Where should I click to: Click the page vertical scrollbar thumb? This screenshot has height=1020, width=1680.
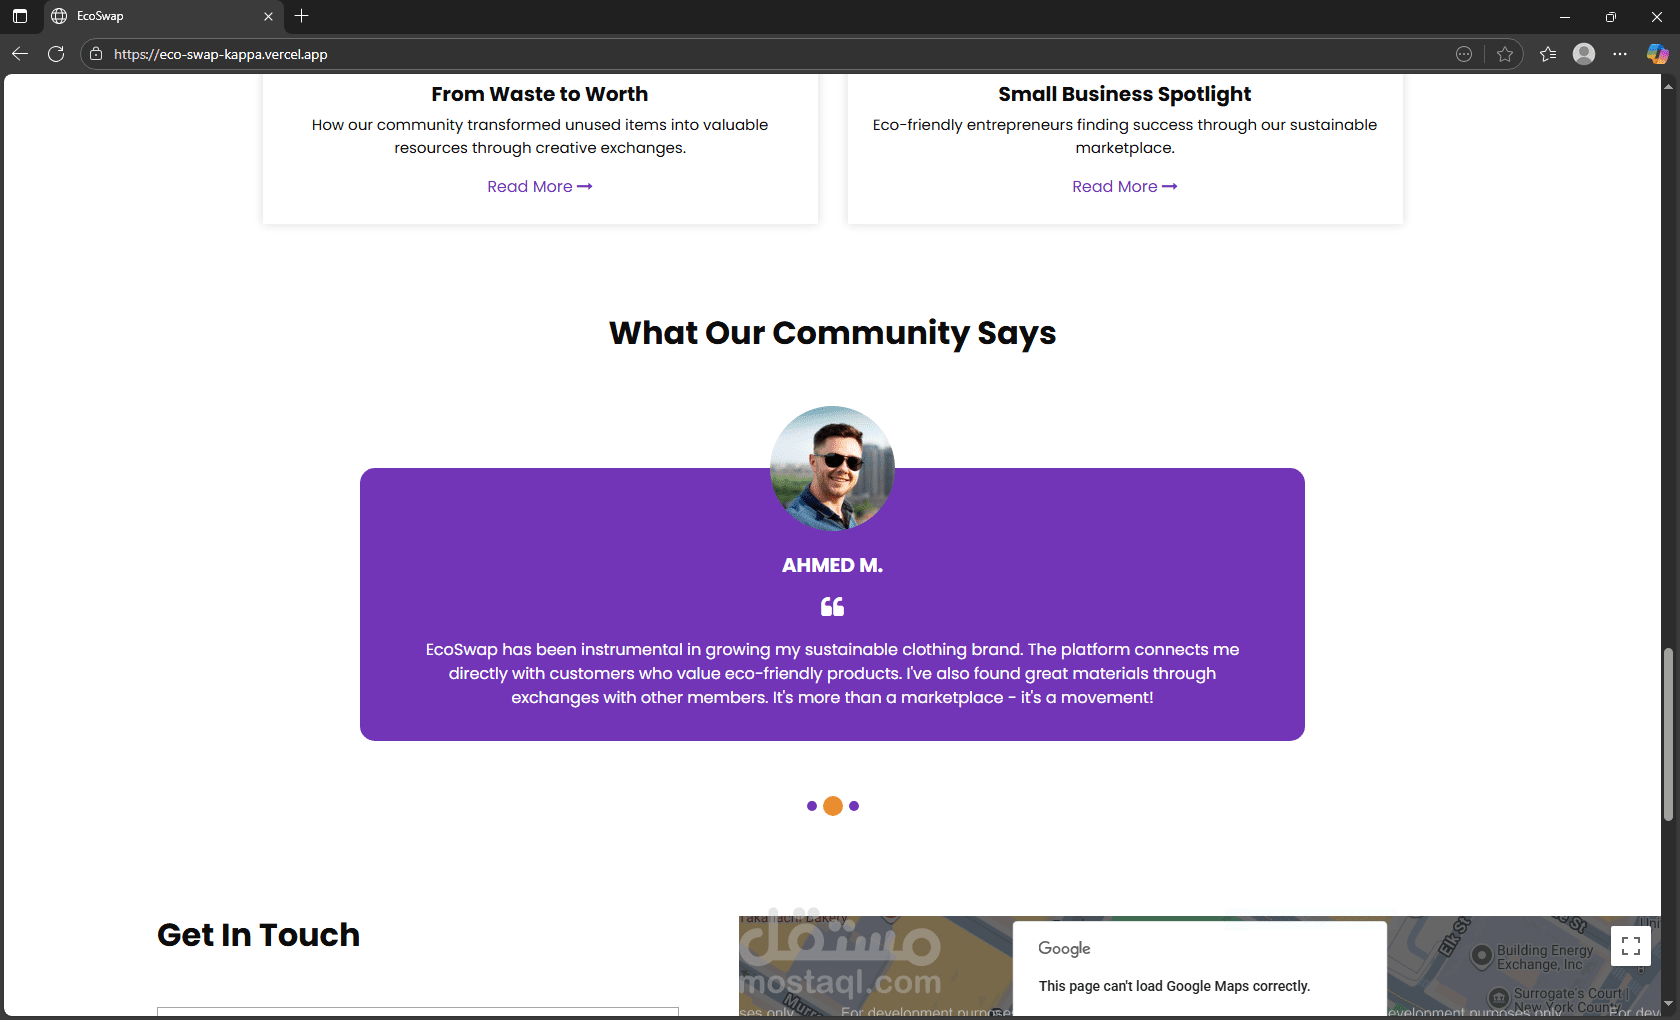(x=1668, y=735)
